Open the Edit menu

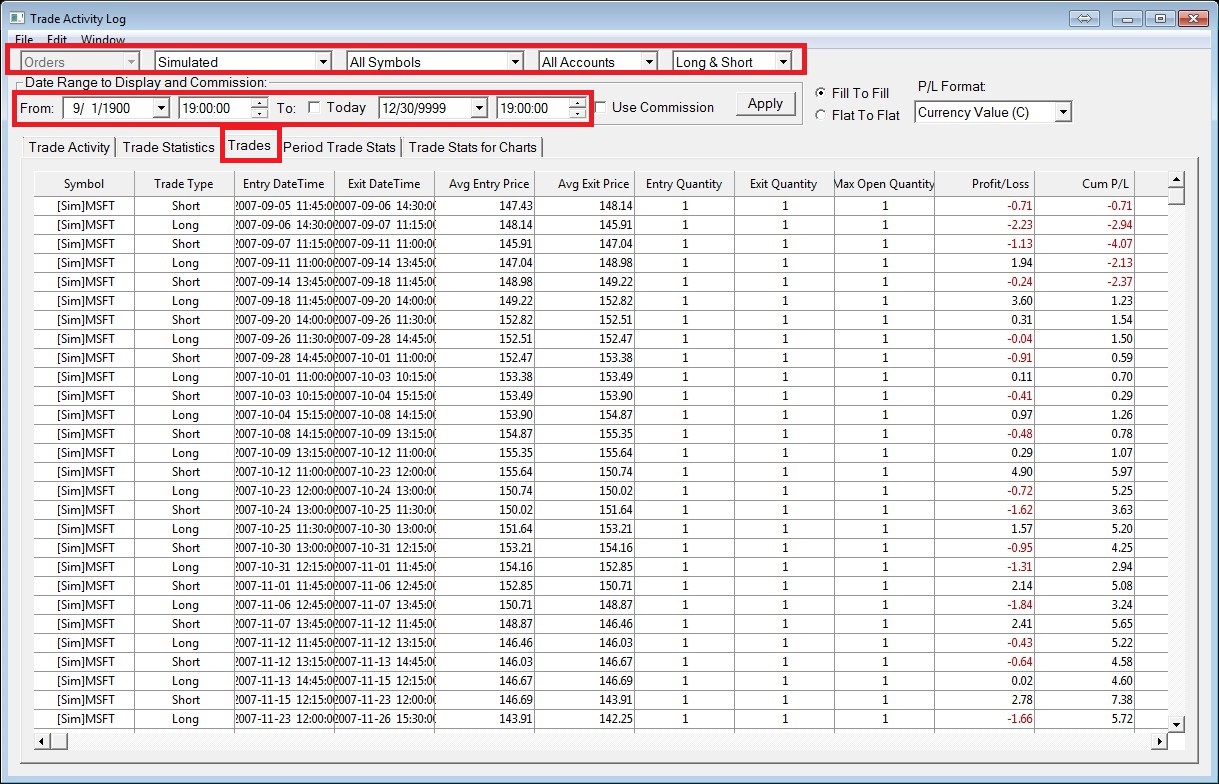pyautogui.click(x=57, y=40)
